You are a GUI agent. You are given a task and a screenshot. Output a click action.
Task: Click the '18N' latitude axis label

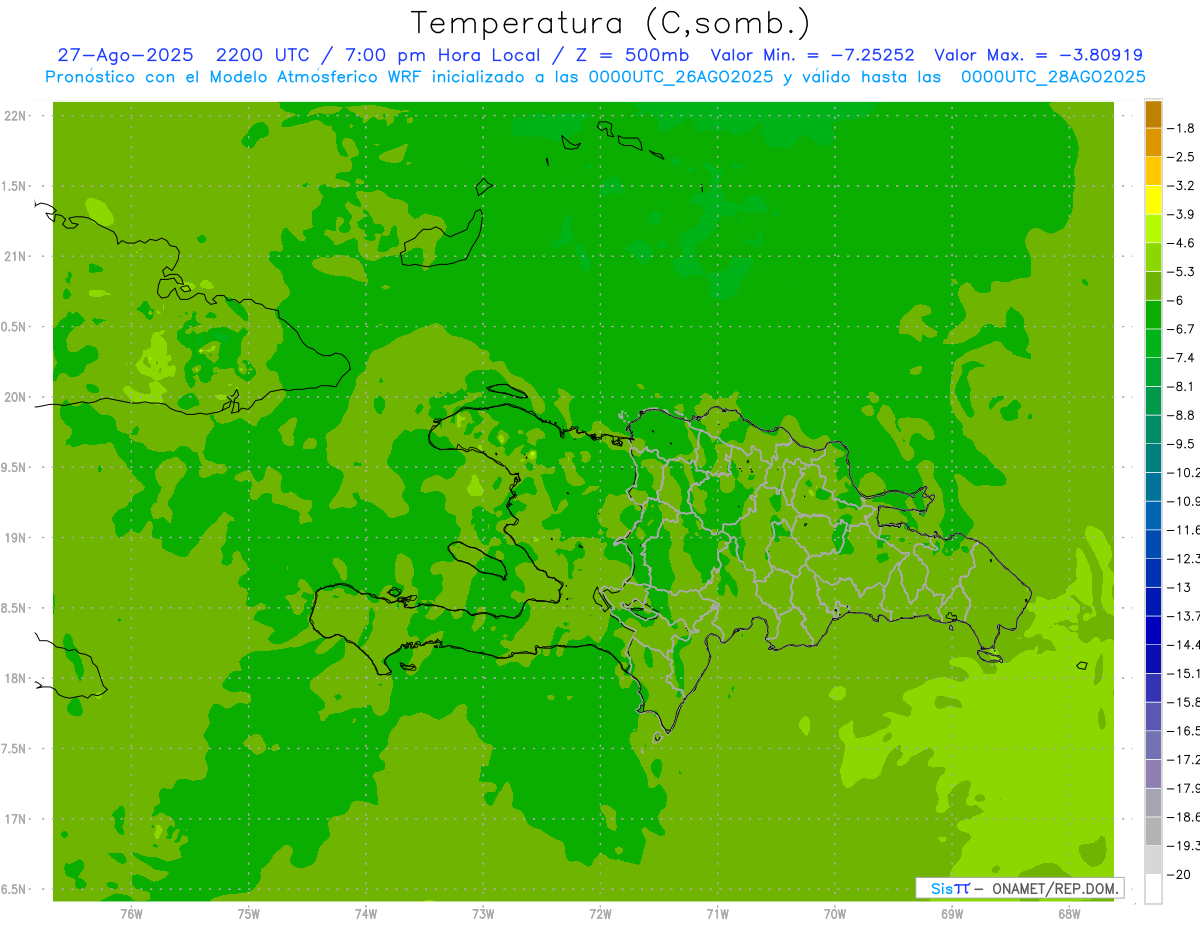(15, 678)
